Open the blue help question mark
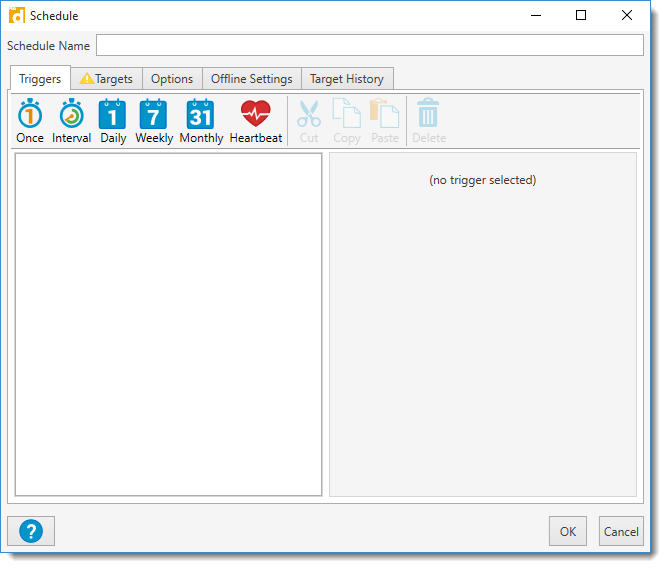The height and width of the screenshot is (568, 666). [x=31, y=531]
